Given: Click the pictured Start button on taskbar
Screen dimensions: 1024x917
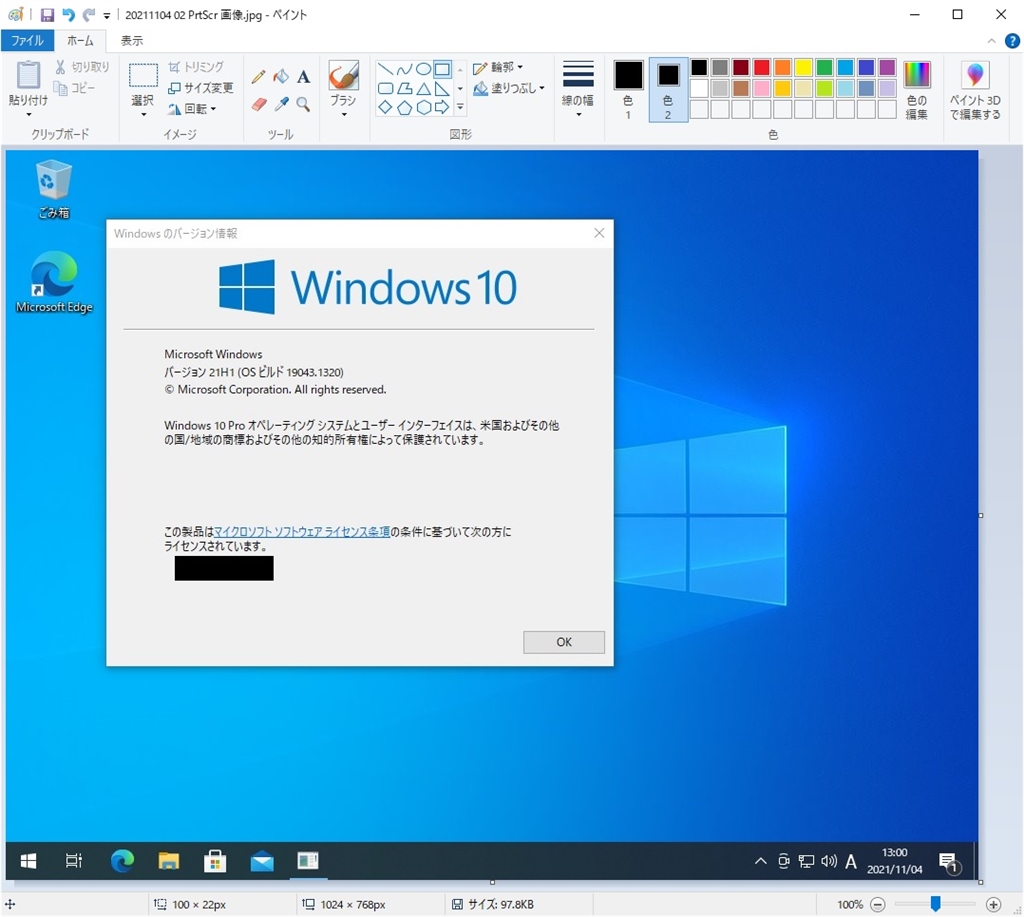Looking at the screenshot, I should [x=28, y=861].
